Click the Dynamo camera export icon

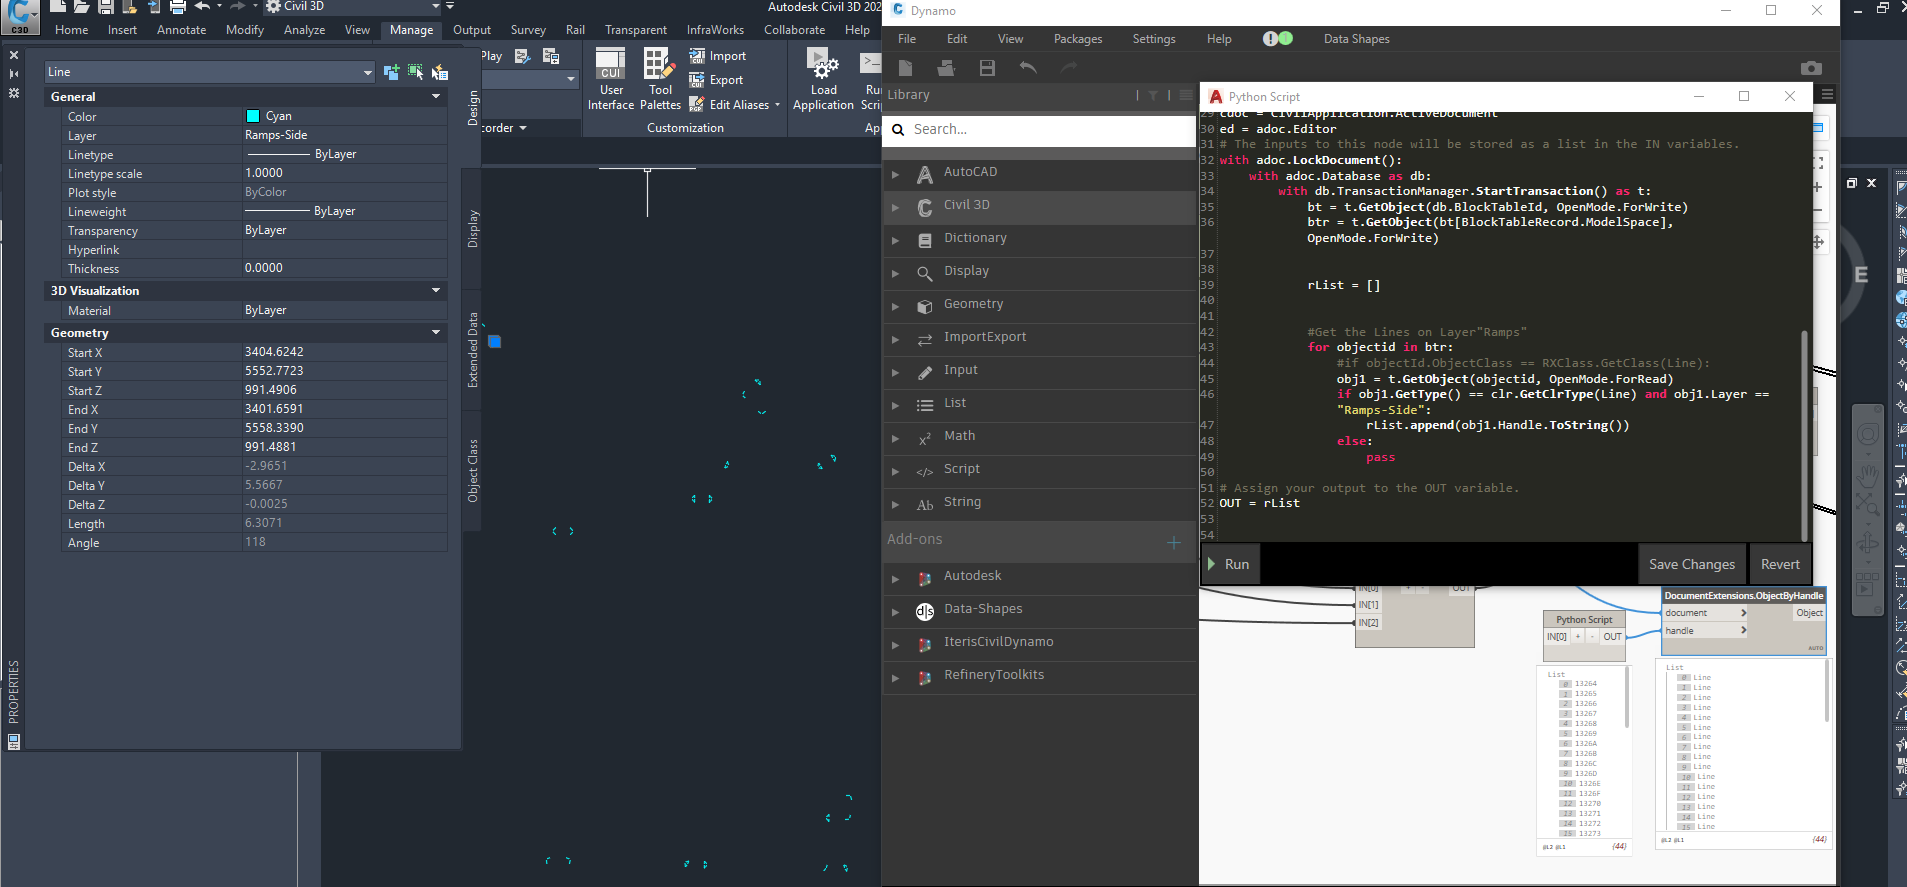(x=1811, y=68)
